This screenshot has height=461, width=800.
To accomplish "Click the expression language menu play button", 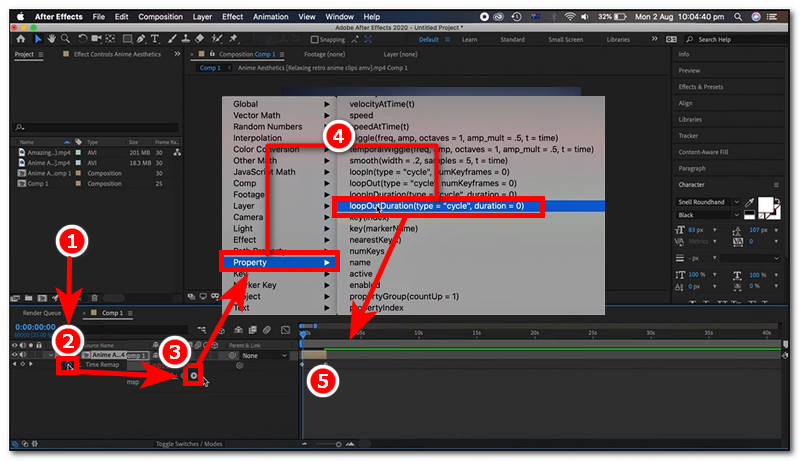I will (194, 374).
